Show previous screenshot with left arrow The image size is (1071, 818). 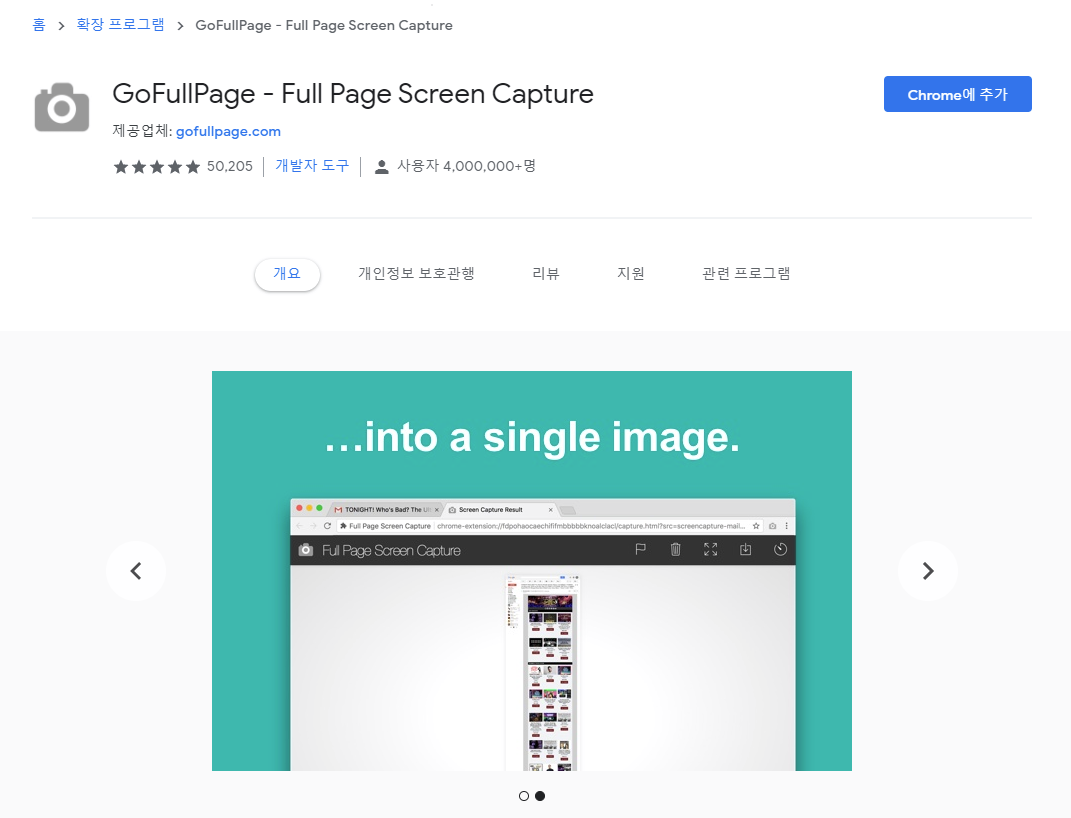coord(136,571)
